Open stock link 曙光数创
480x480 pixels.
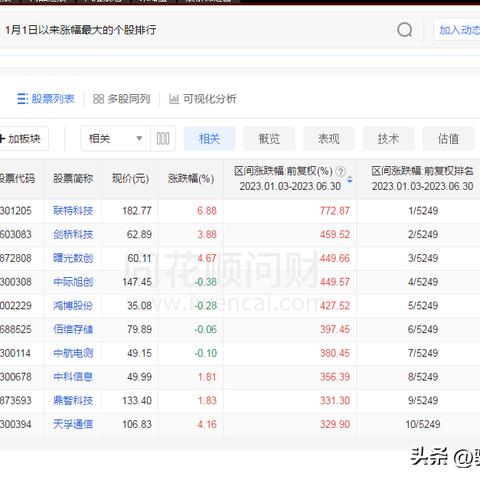73,258
